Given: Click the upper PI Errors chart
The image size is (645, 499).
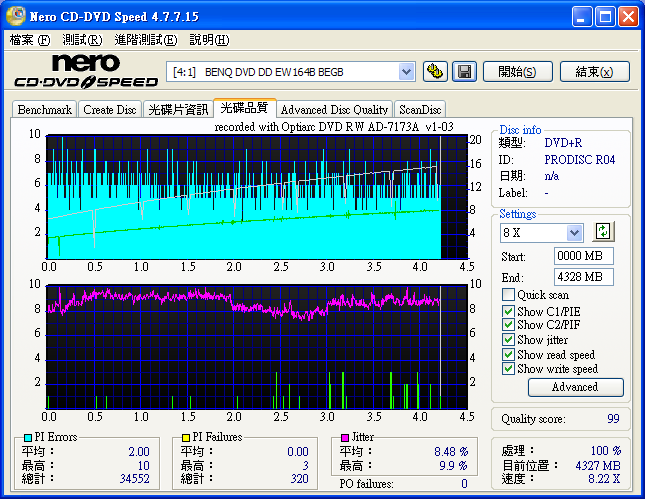Looking at the screenshot, I should tap(257, 197).
